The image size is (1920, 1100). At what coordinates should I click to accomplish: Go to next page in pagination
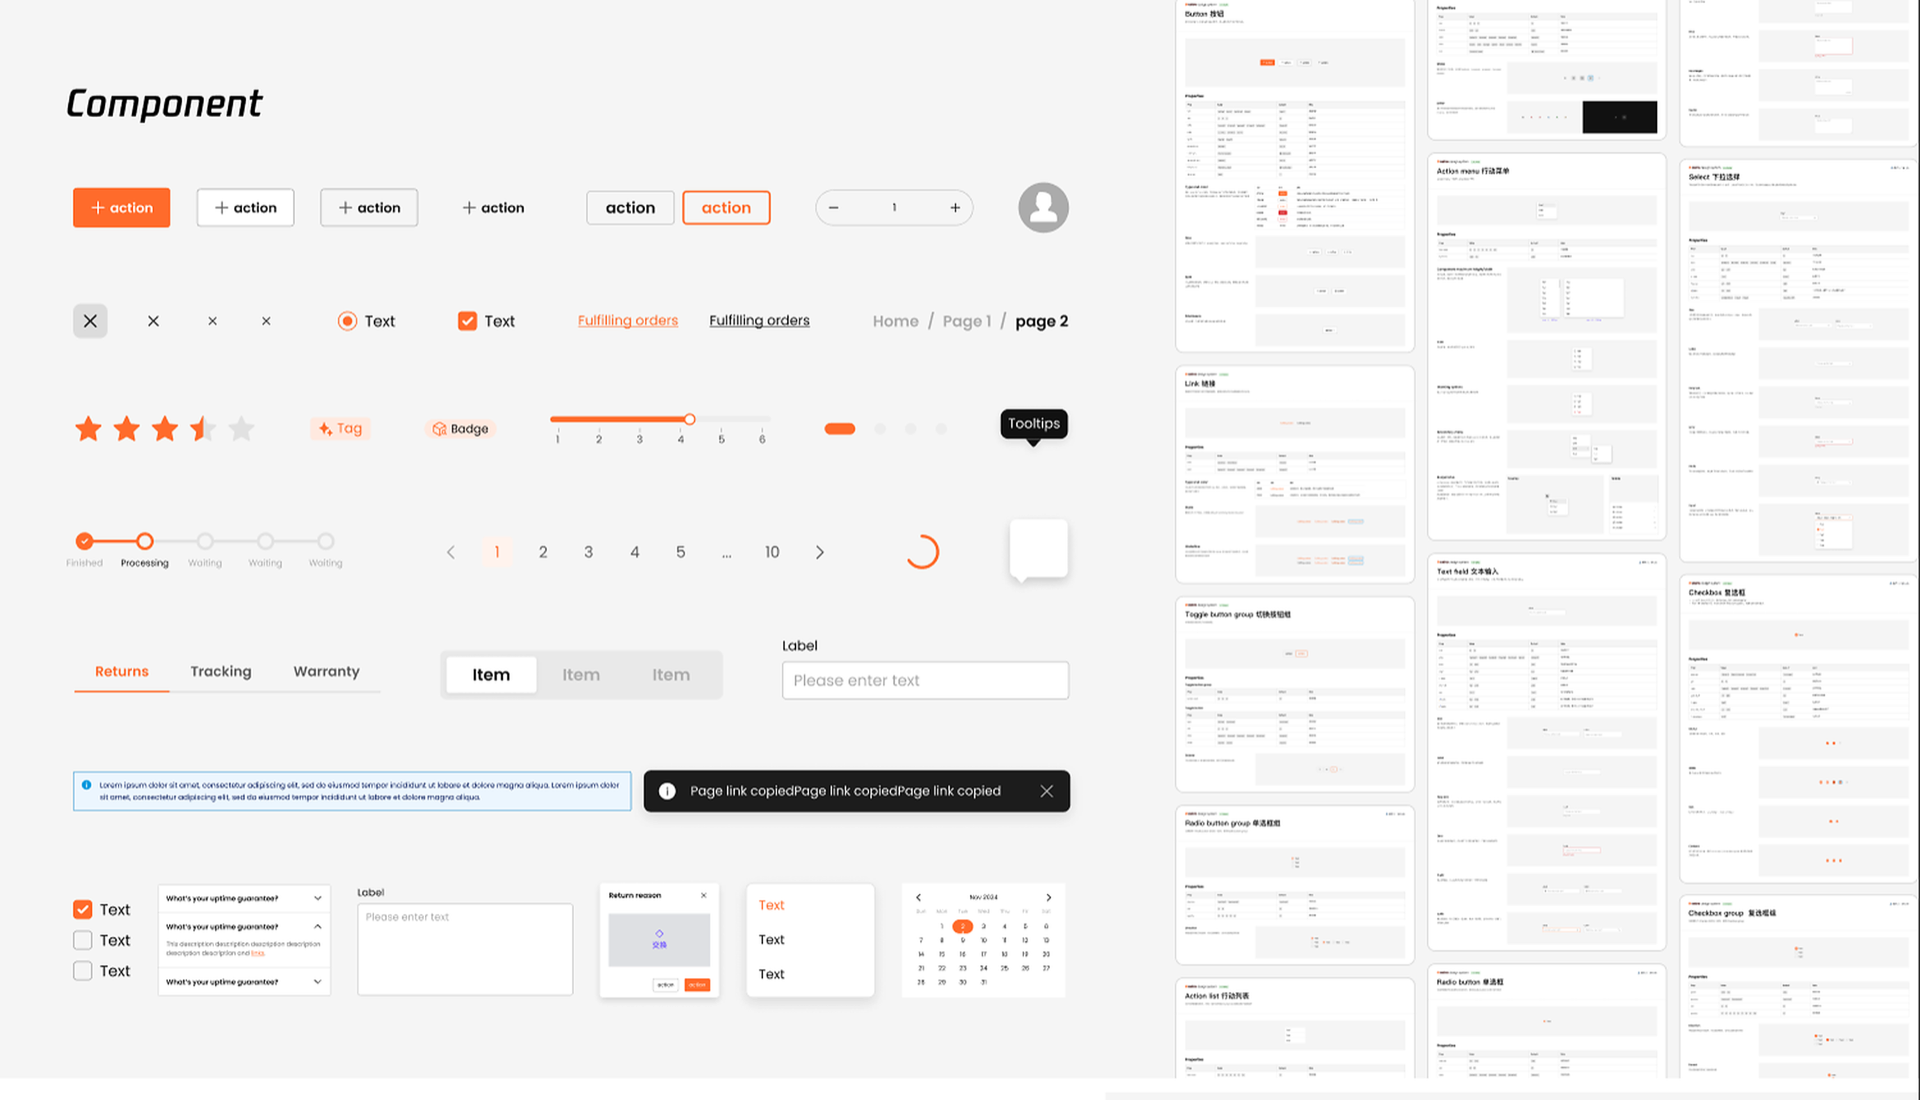[820, 552]
